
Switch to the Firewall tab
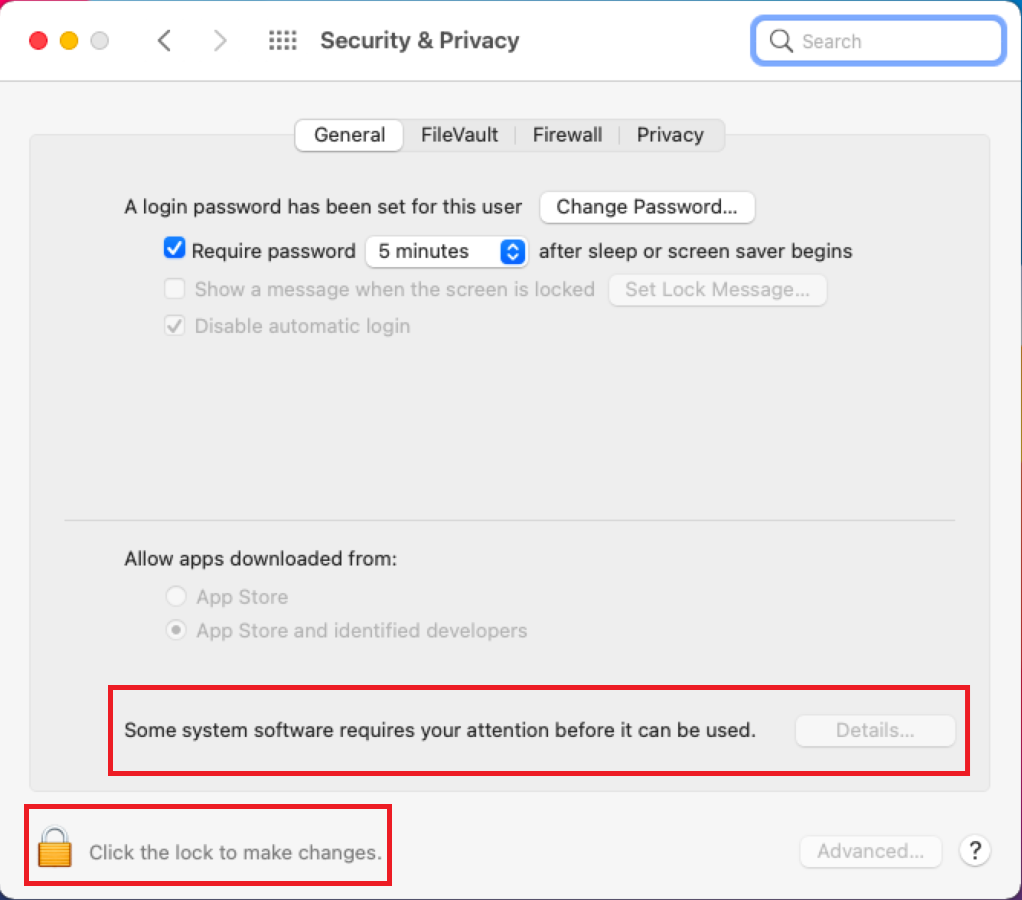pyautogui.click(x=567, y=135)
